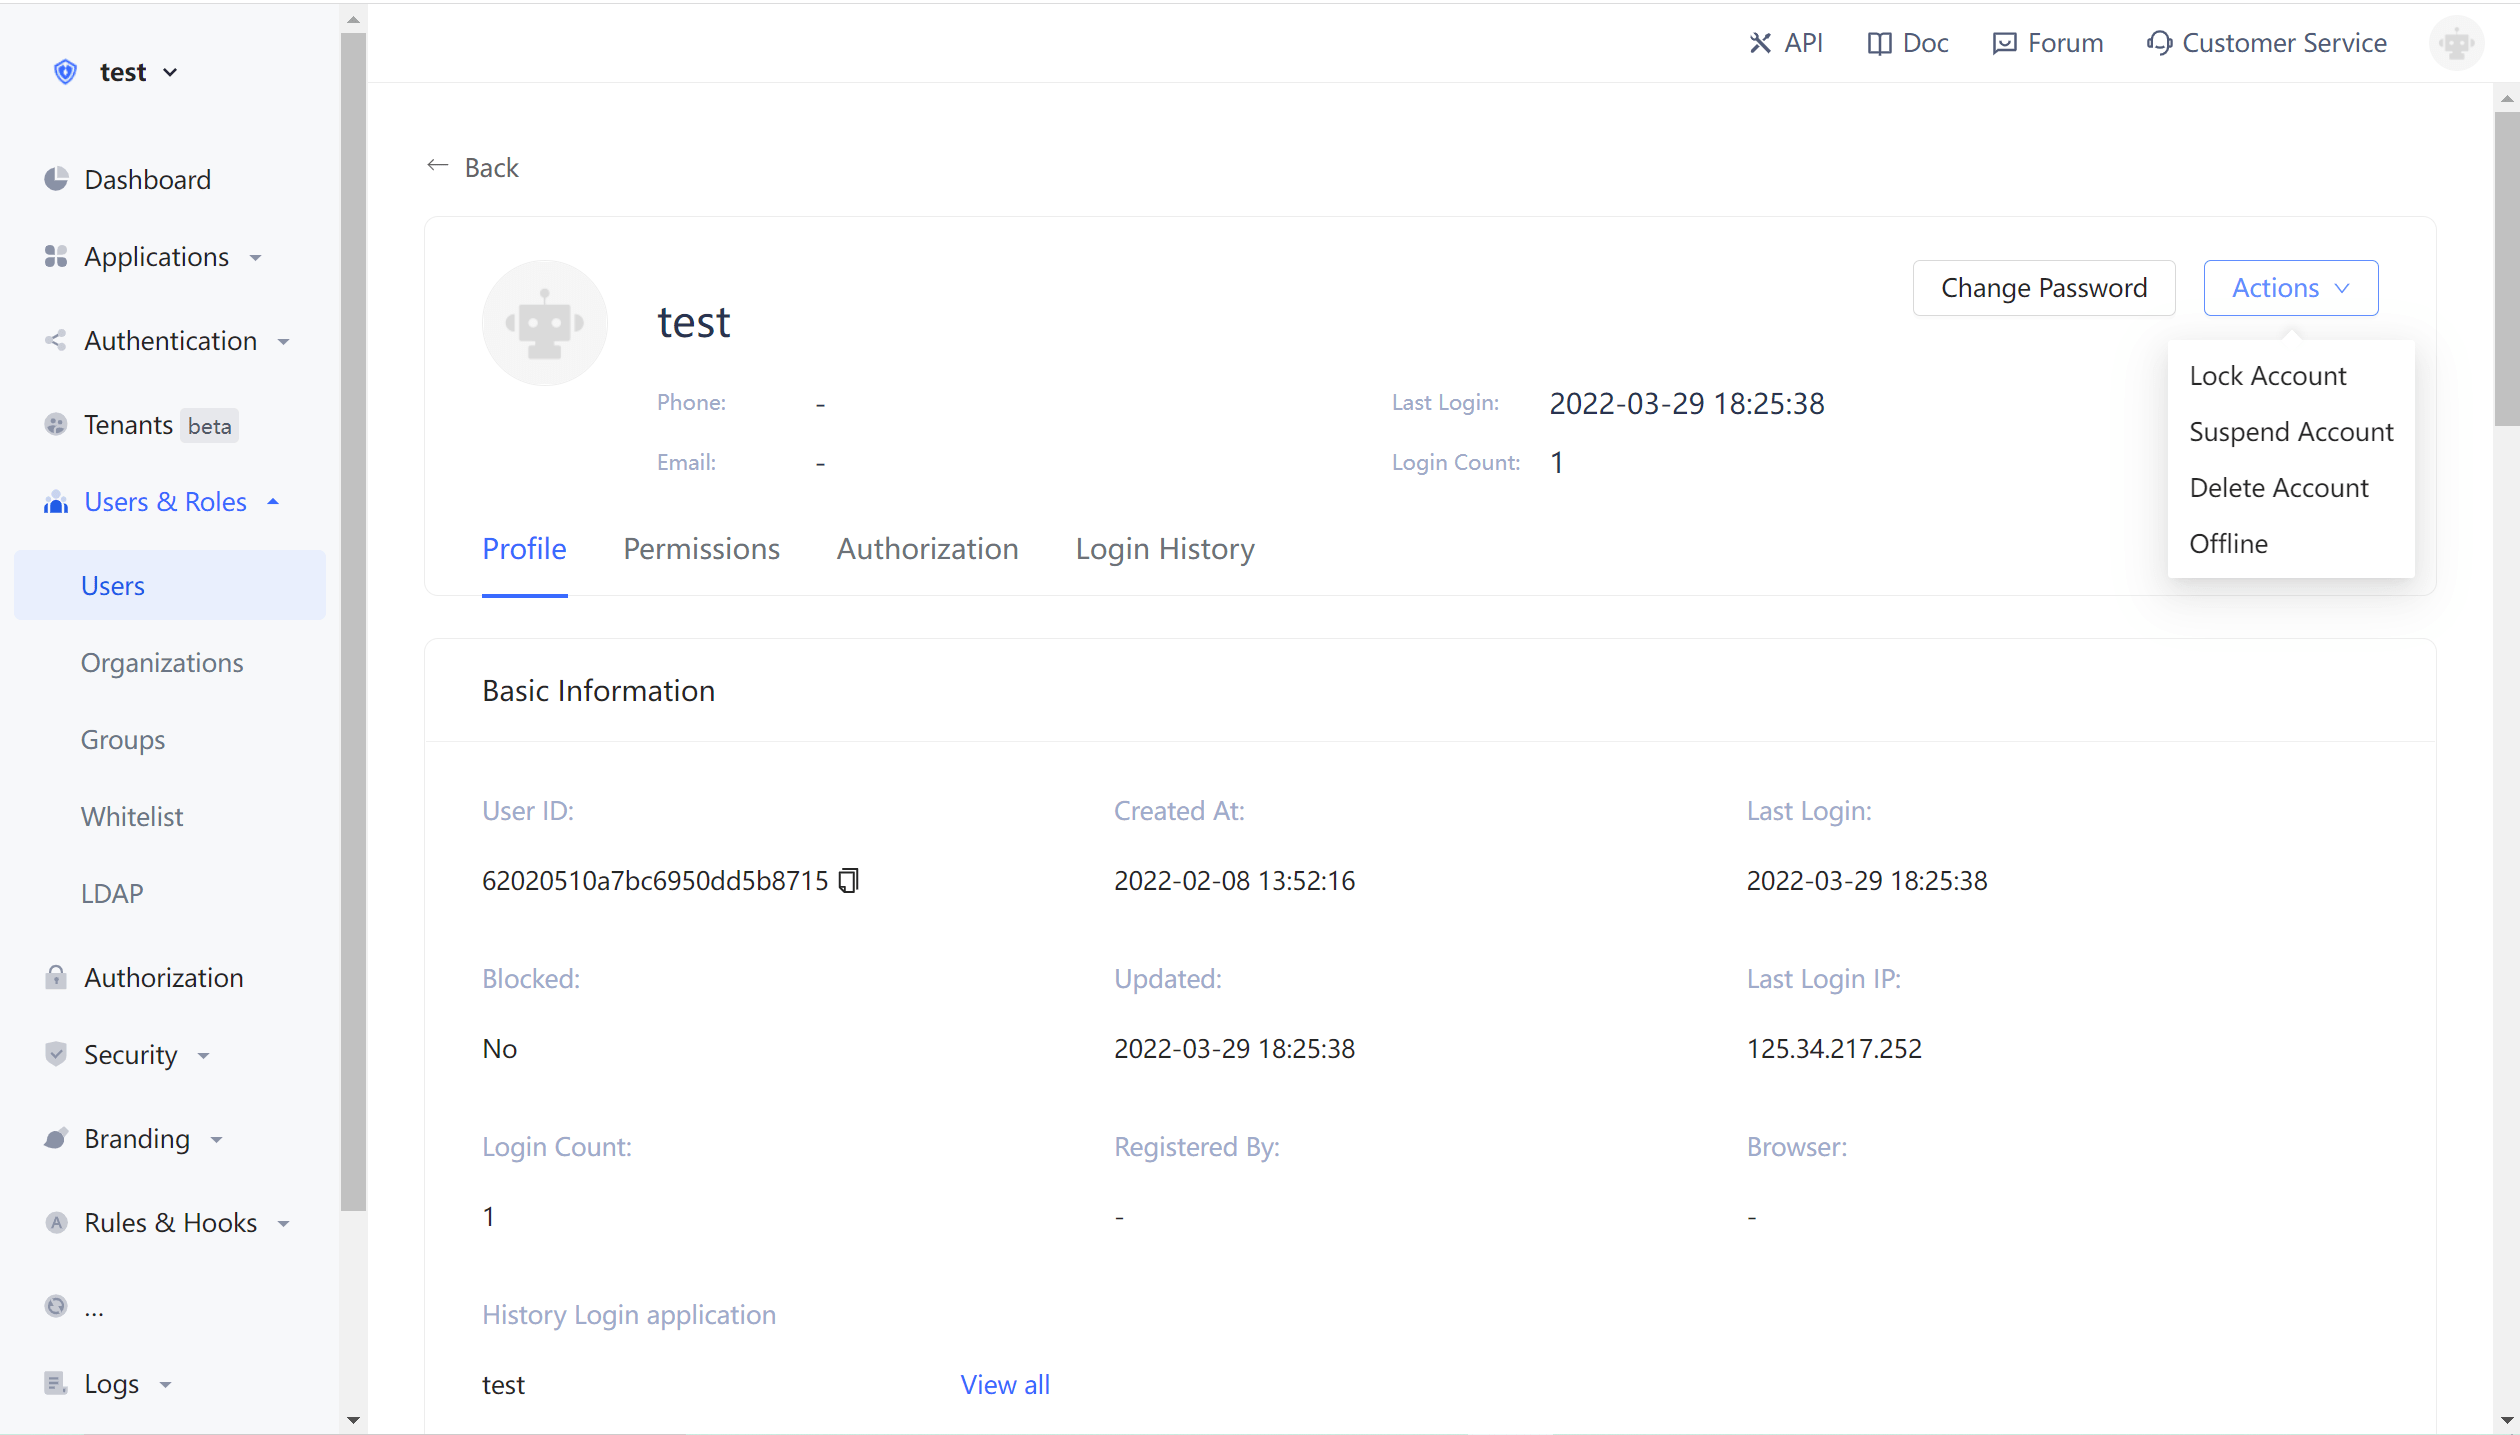2520x1435 pixels.
Task: Click the user avatar in top right
Action: pos(2456,43)
